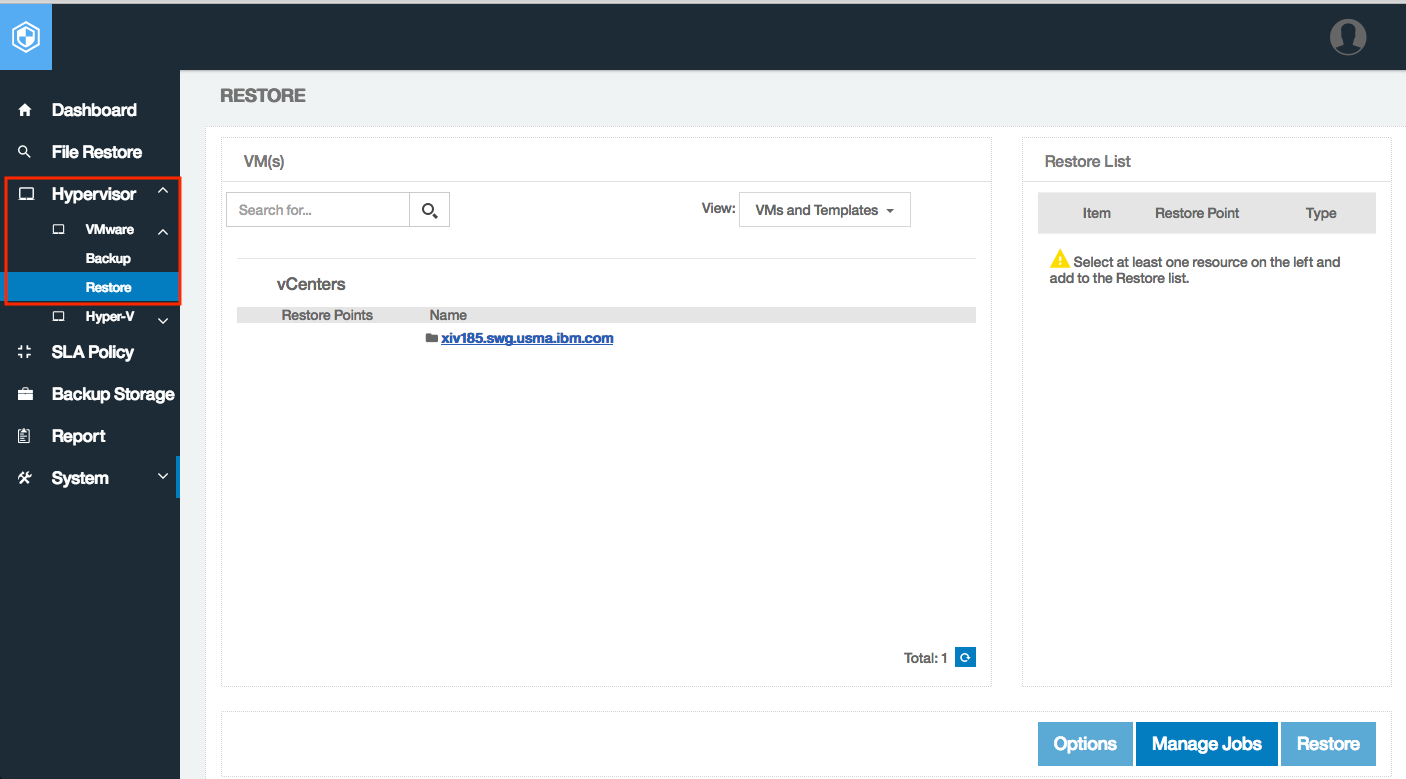Open the user profile avatar menu

pos(1348,37)
